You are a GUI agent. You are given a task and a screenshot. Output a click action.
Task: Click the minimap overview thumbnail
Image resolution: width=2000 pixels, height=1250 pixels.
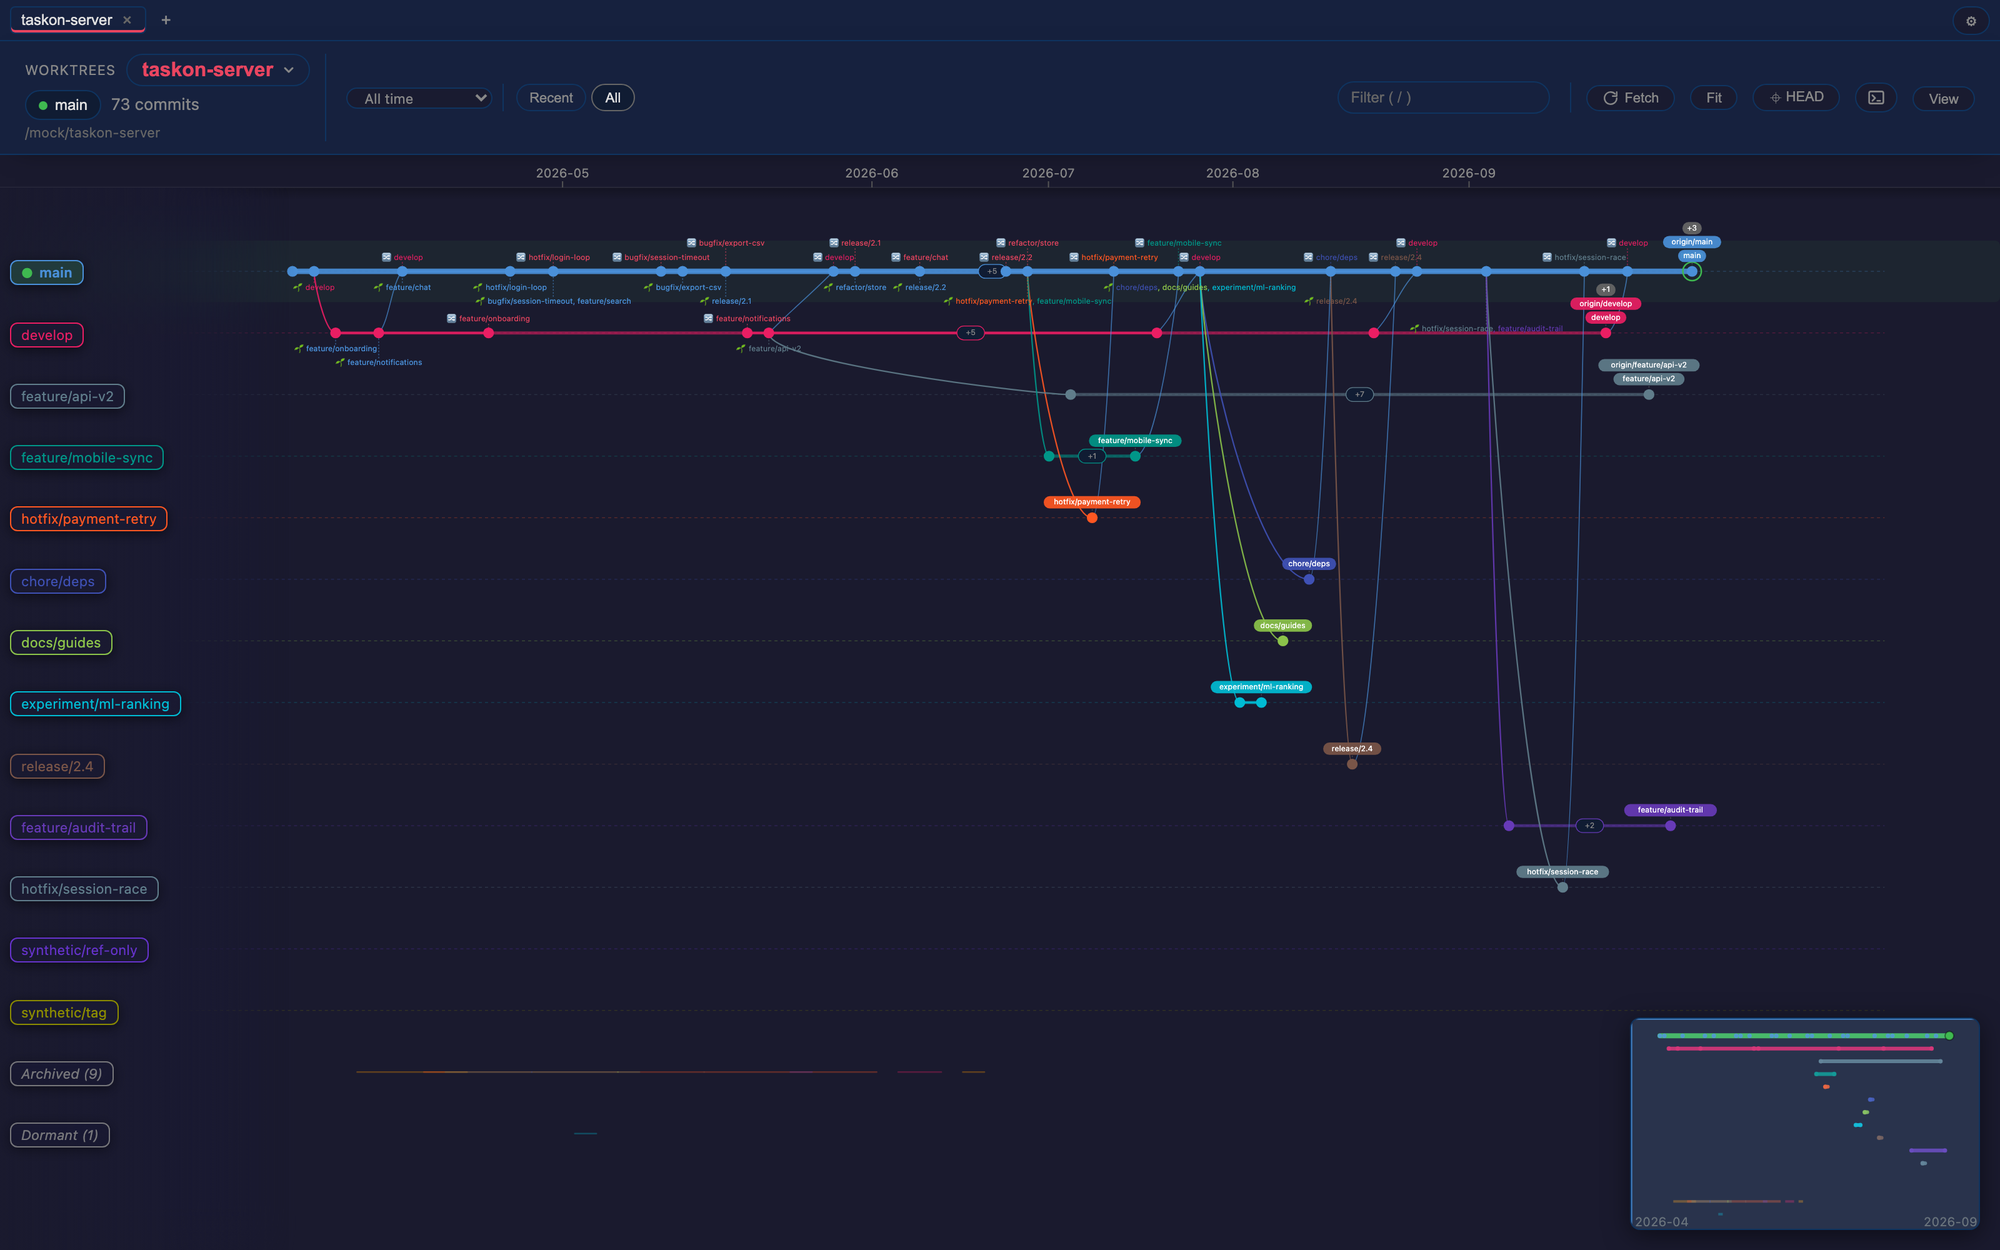pos(1805,1124)
